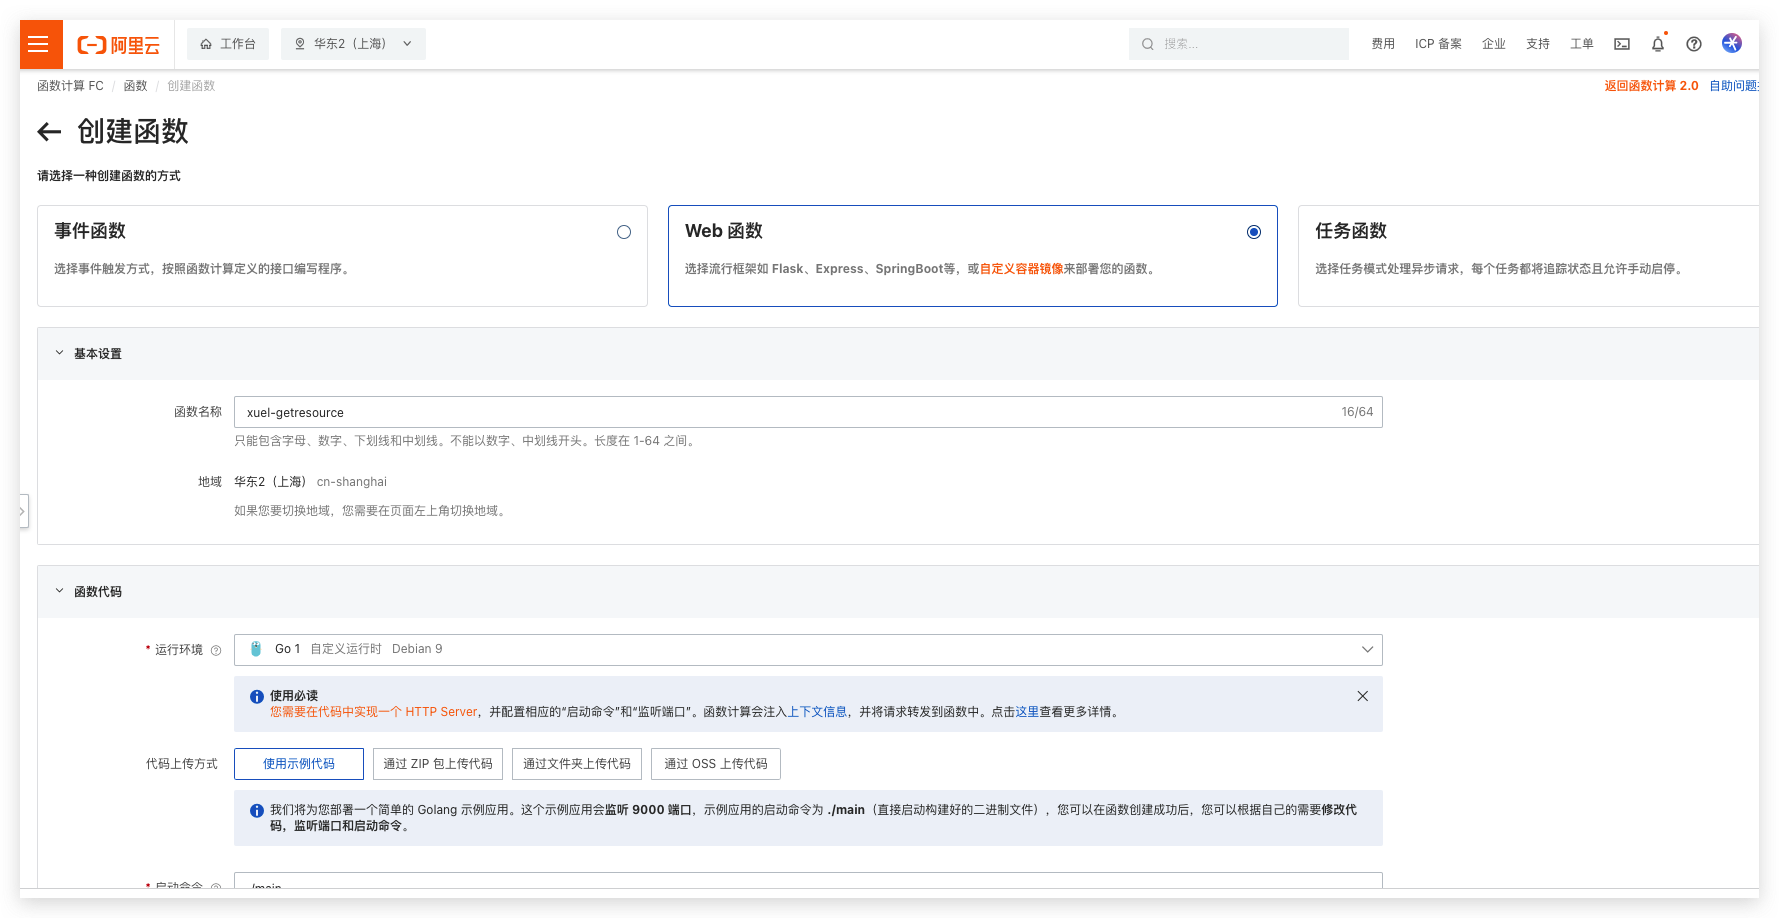Screen dimensions: 1779x918
Task: Select 通过 OSS 上传代码 option
Action: pos(716,764)
